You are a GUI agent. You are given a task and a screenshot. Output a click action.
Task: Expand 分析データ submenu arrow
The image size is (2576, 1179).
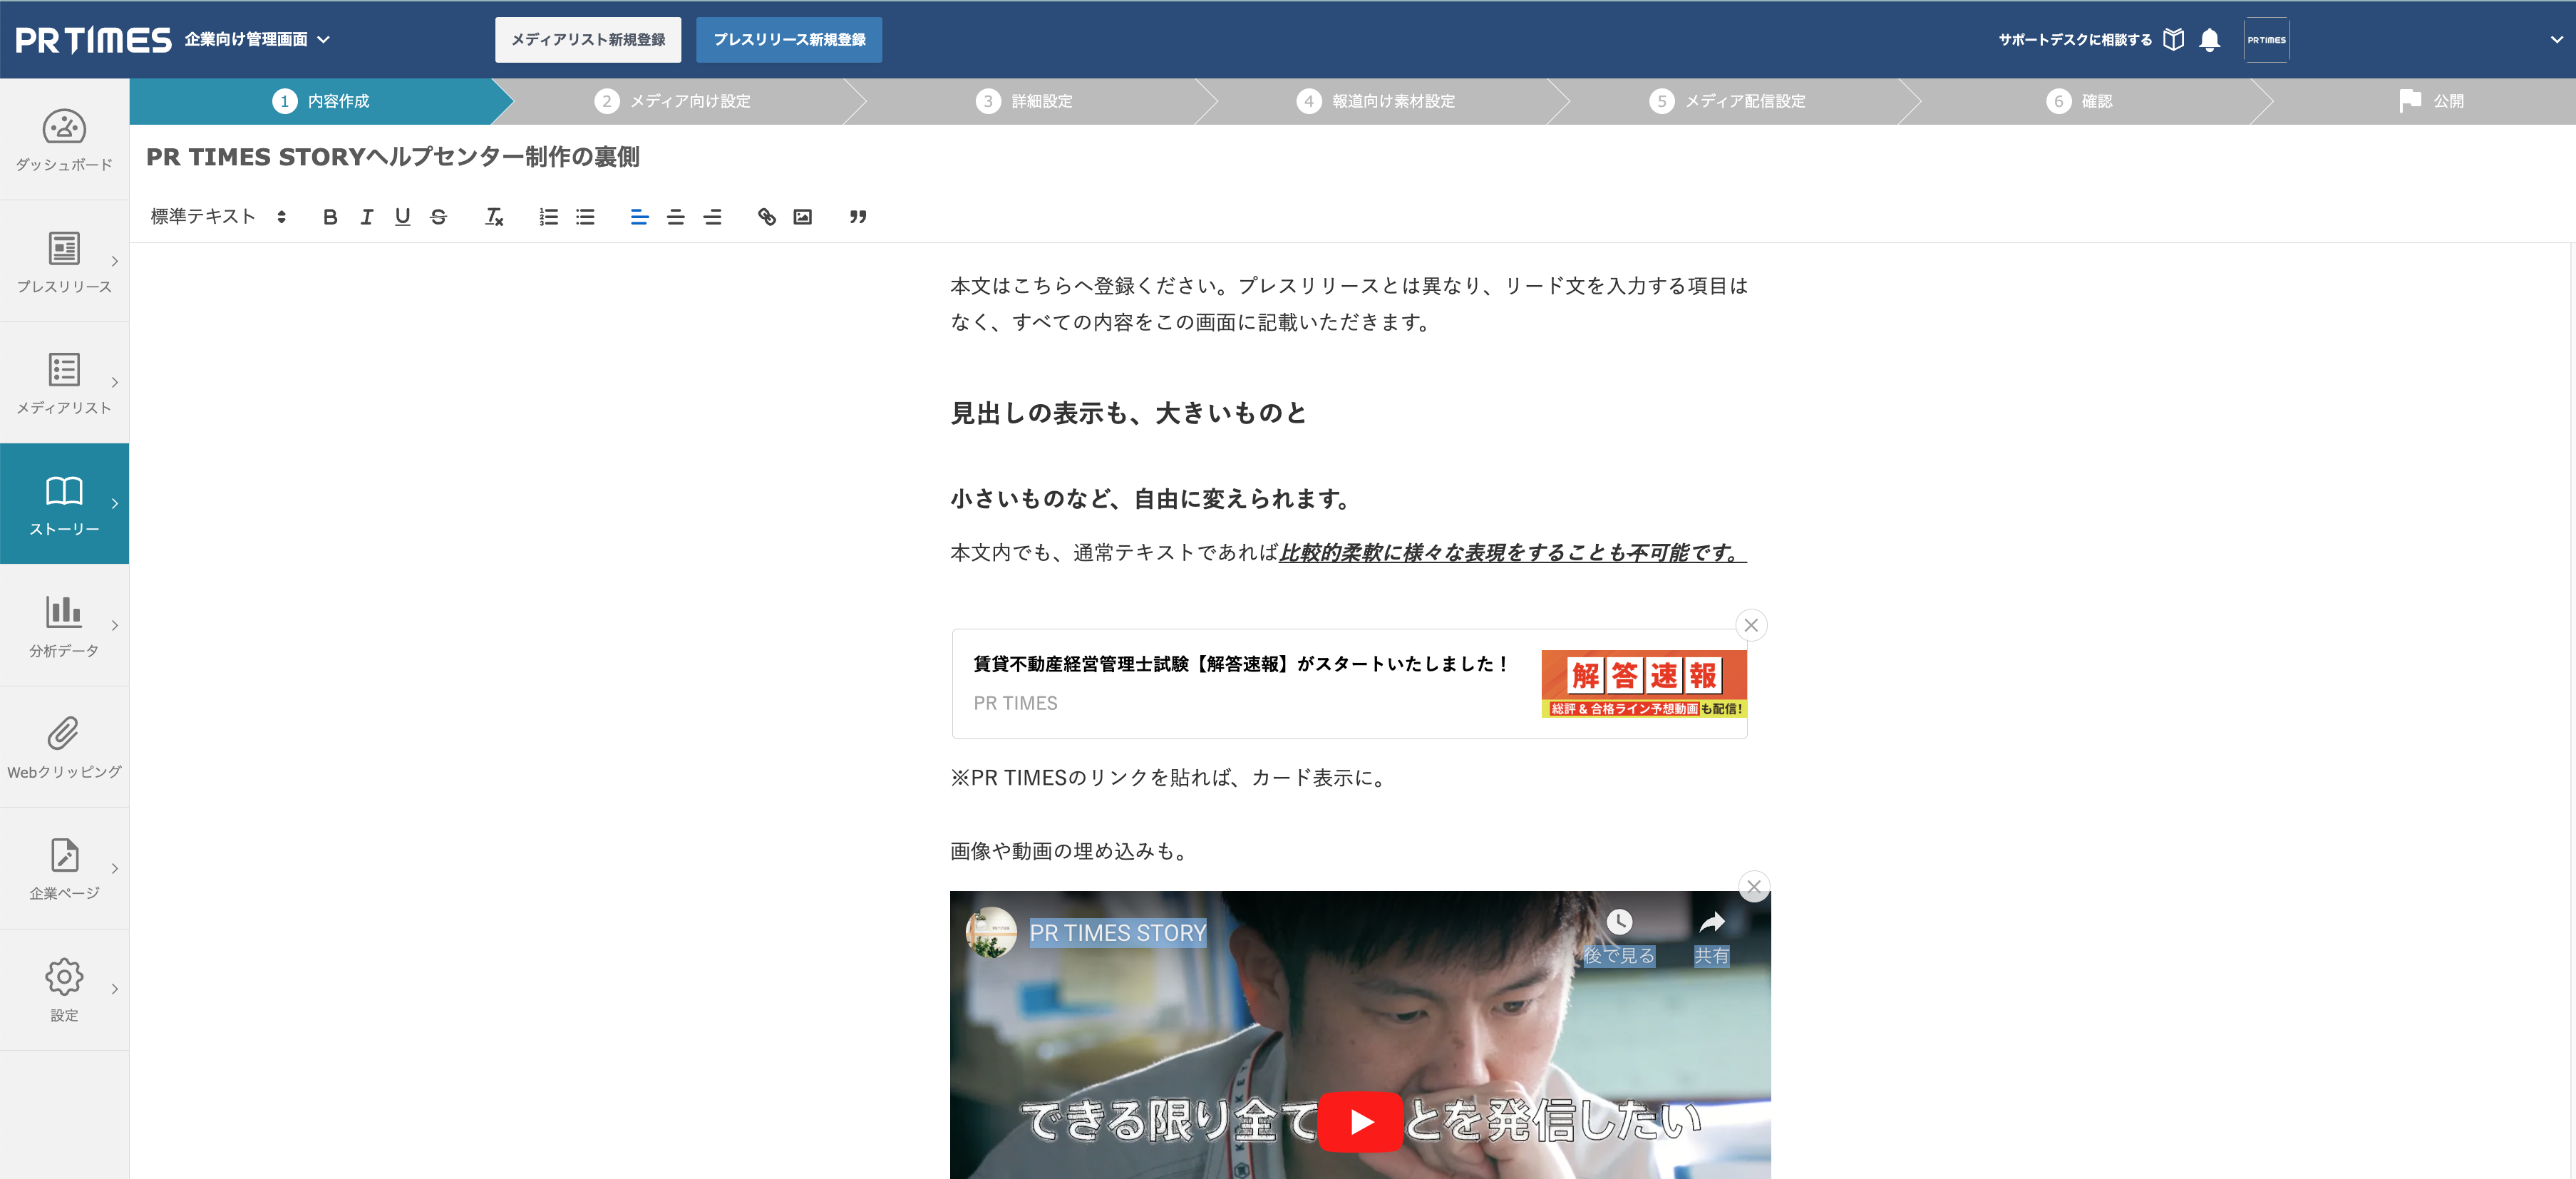click(115, 626)
